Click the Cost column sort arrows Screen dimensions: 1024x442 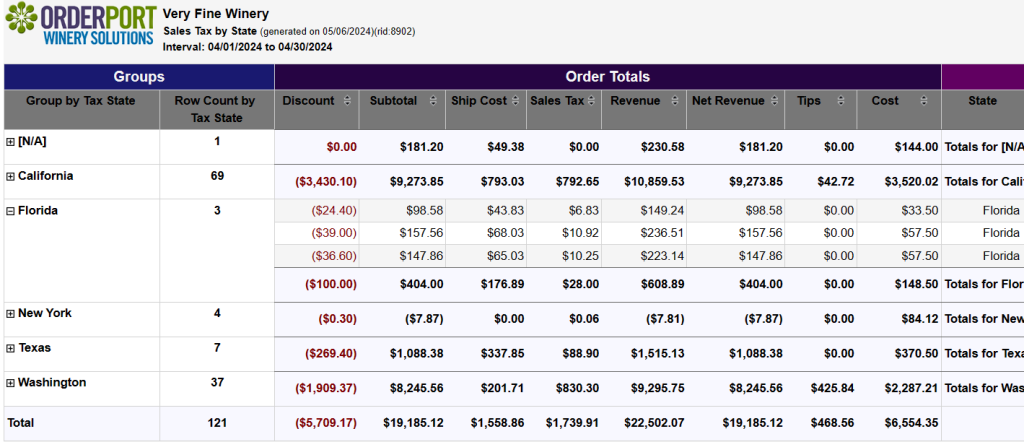pyautogui.click(x=930, y=100)
